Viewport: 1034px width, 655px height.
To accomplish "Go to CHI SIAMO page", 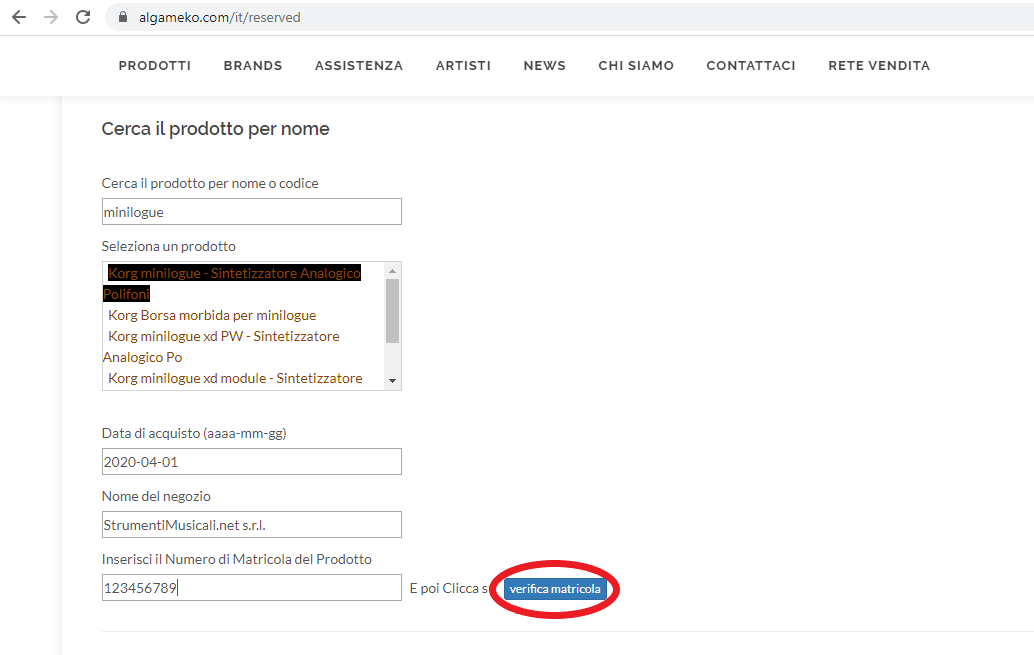I will [636, 65].
